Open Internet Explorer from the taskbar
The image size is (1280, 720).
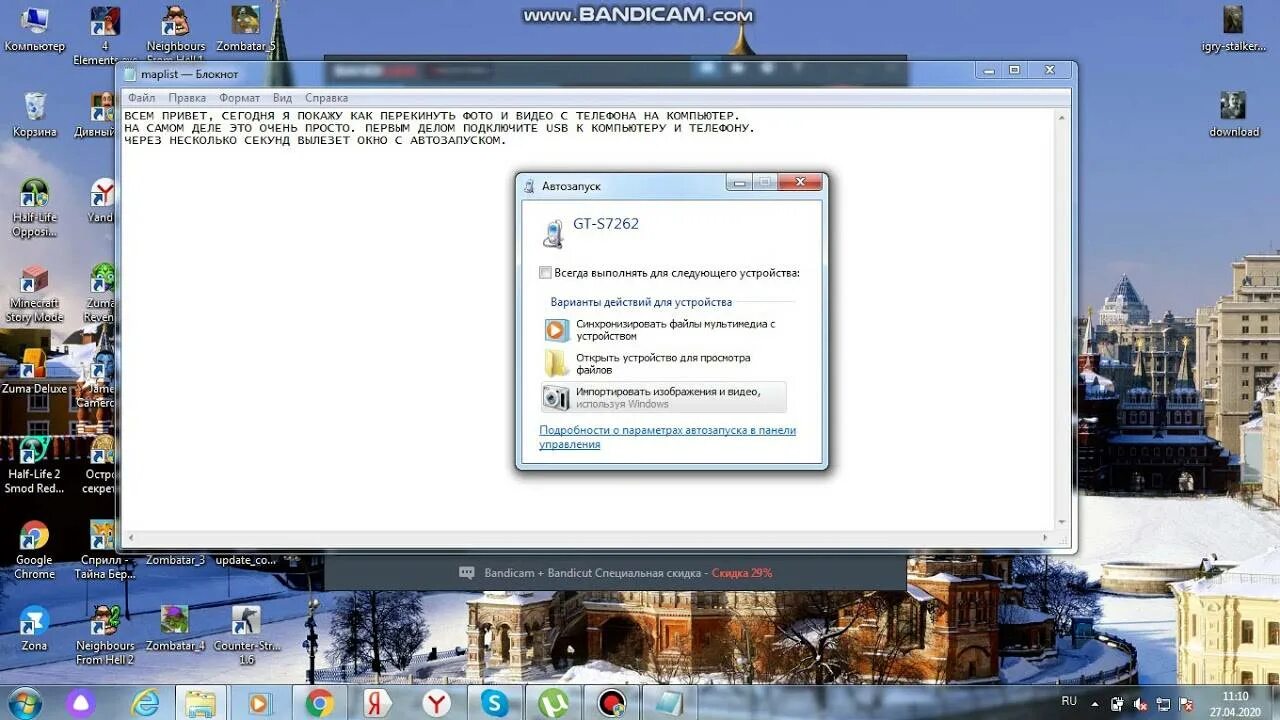[x=145, y=703]
